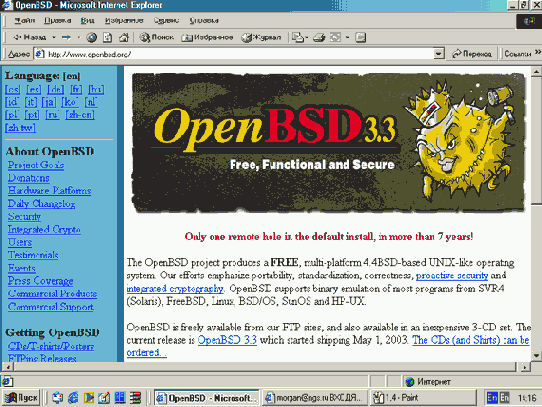The image size is (542, 407).
Task: Launch Internet Explorer from quick launch bar
Action: tap(73, 398)
